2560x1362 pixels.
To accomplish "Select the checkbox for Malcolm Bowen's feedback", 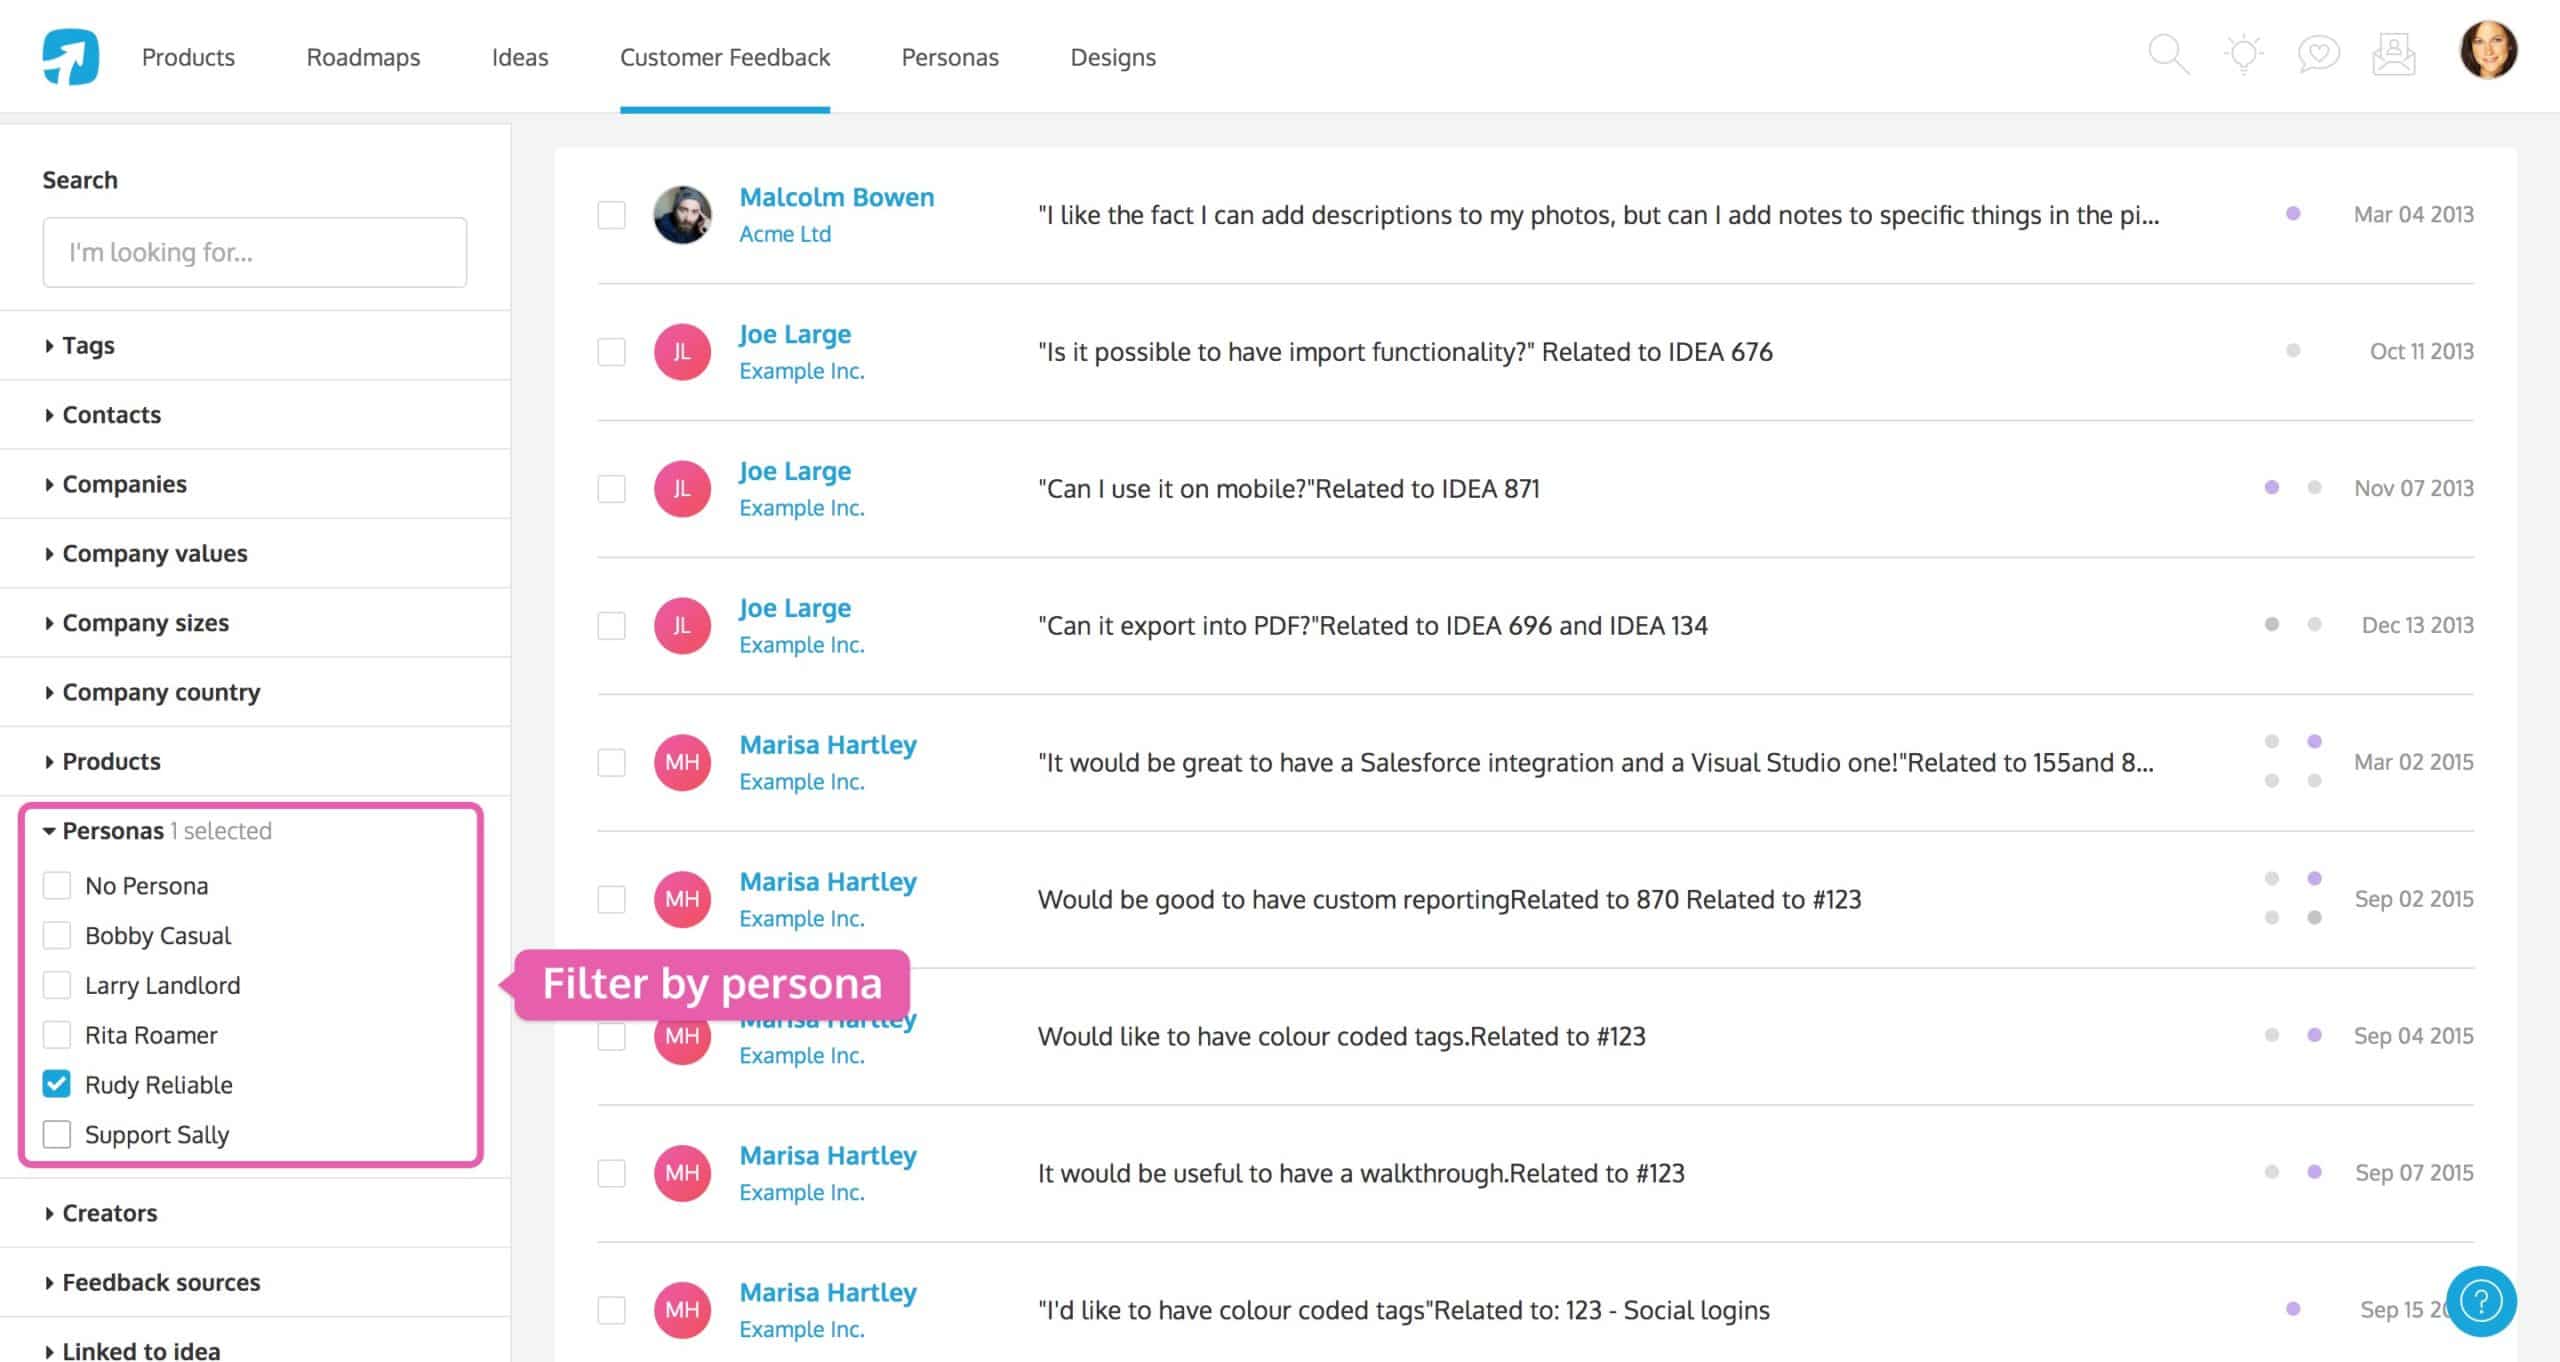I will [x=611, y=215].
